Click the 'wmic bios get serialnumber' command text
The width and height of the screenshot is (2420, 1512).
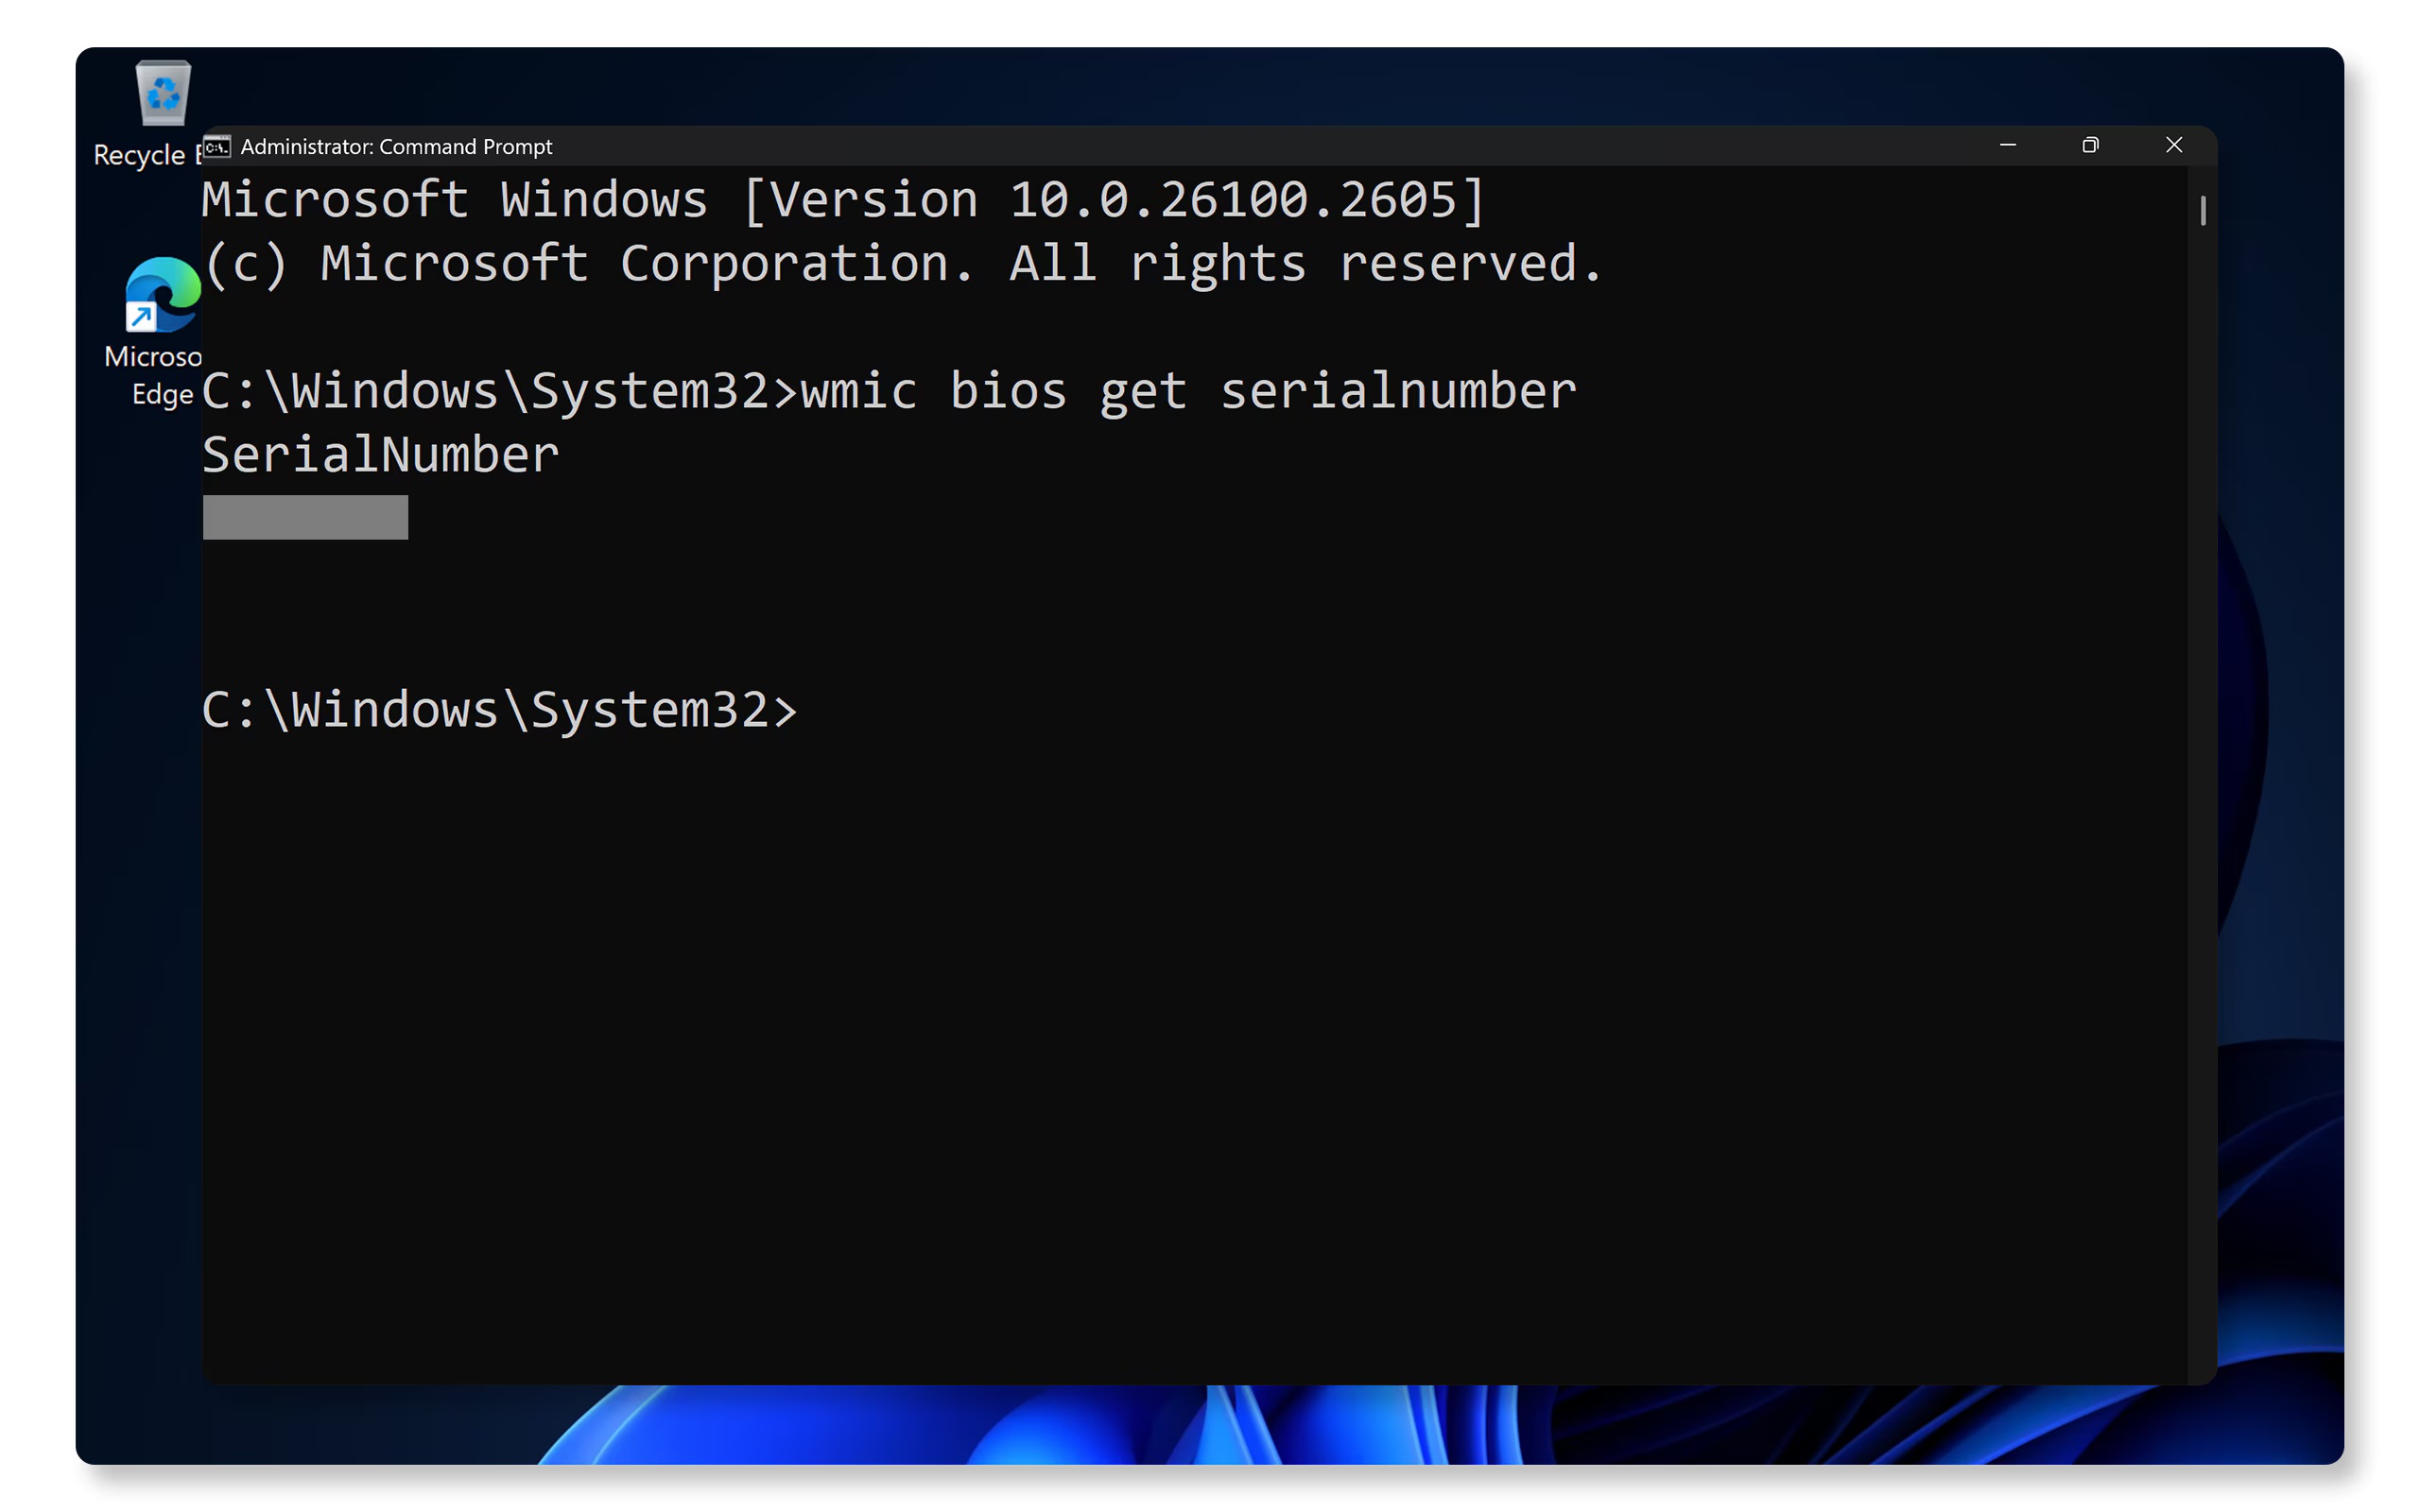pos(1187,391)
